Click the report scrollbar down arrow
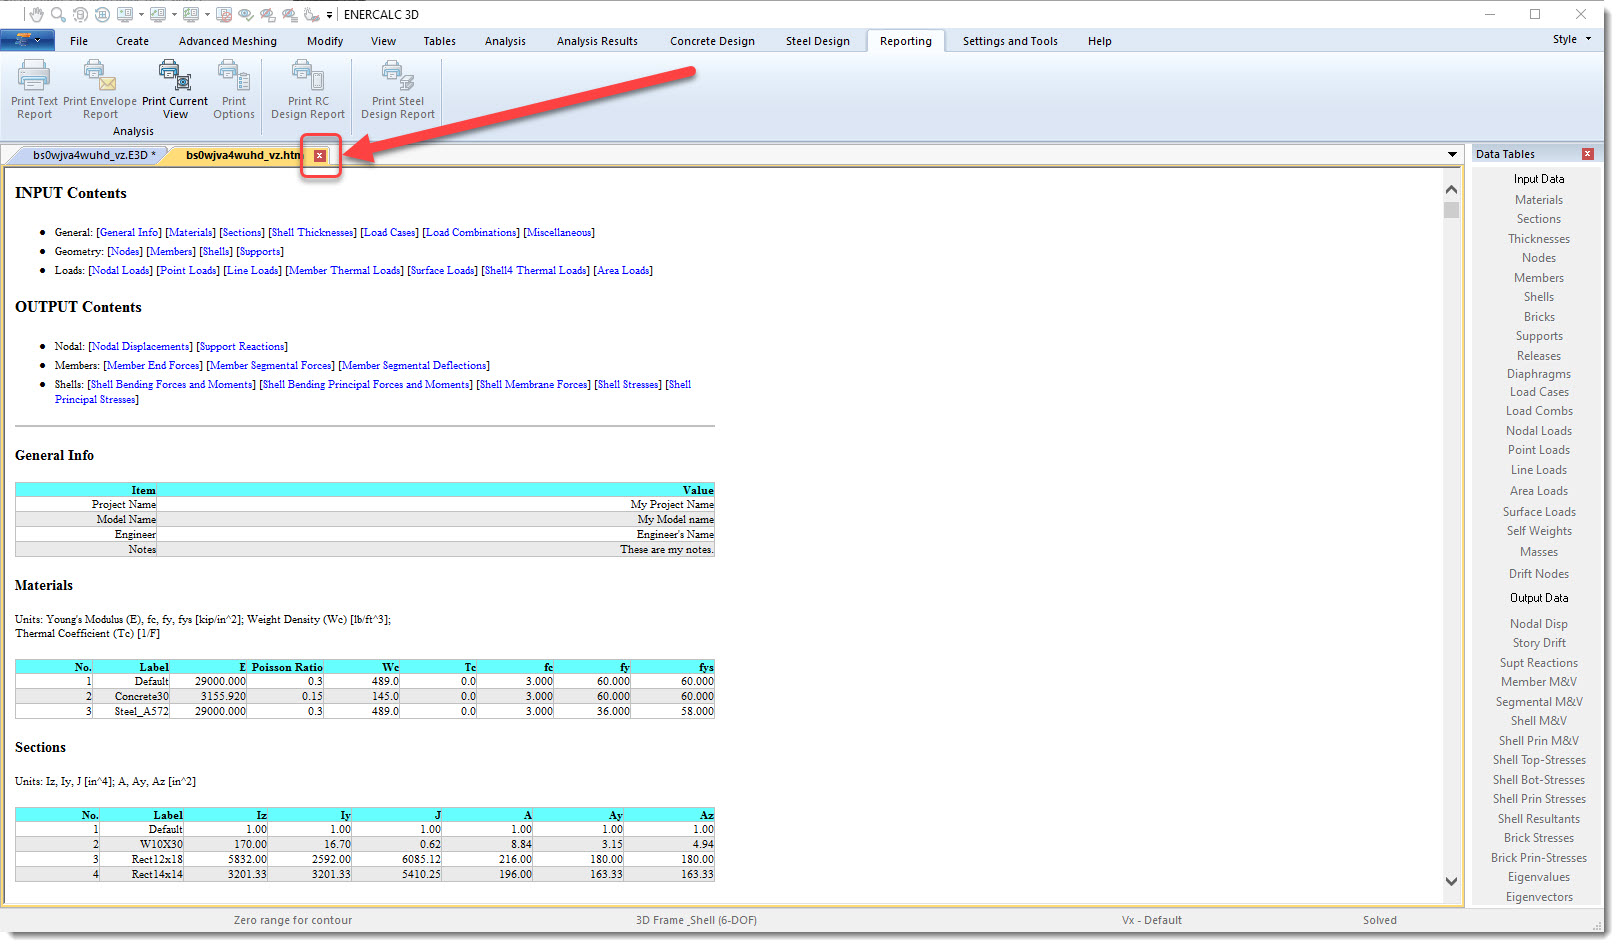Image resolution: width=1619 pixels, height=947 pixels. point(1451,881)
